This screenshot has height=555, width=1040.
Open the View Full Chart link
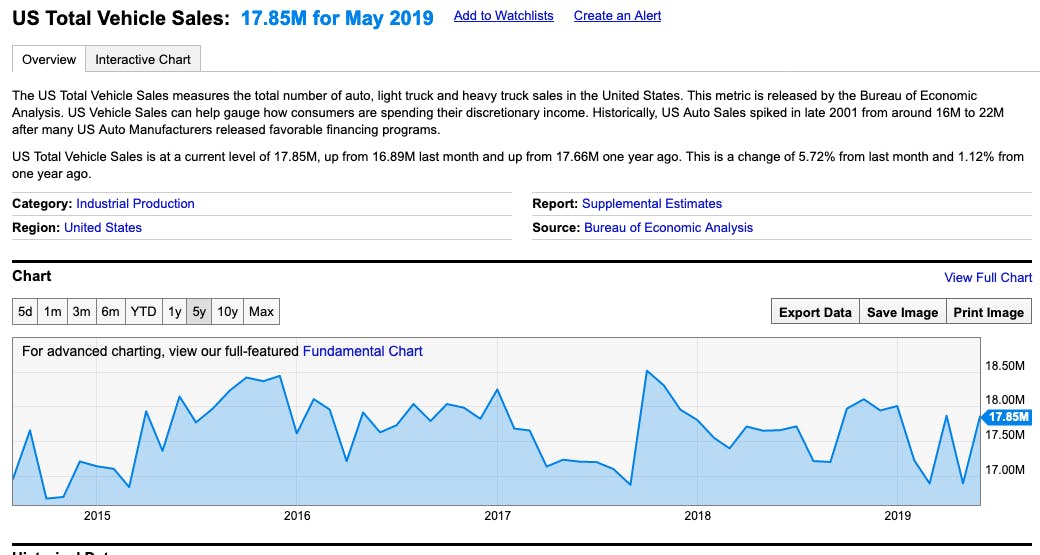[x=987, y=278]
